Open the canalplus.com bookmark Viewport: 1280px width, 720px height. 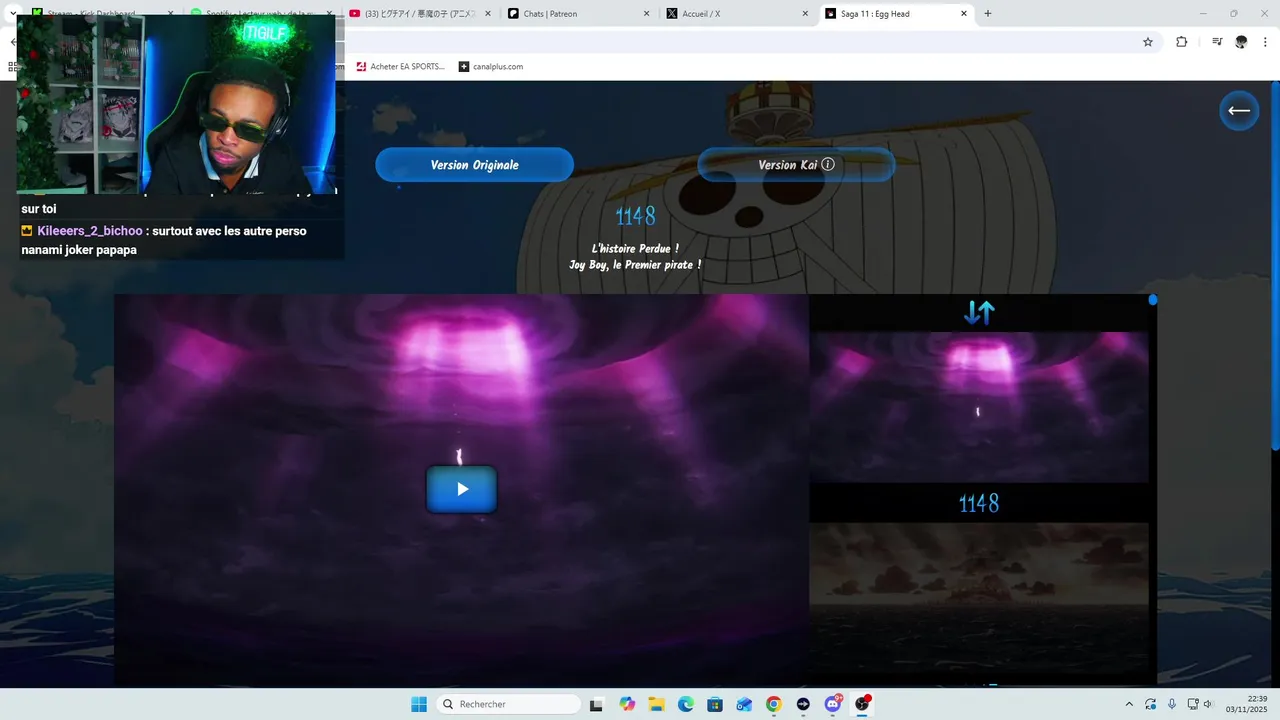491,66
